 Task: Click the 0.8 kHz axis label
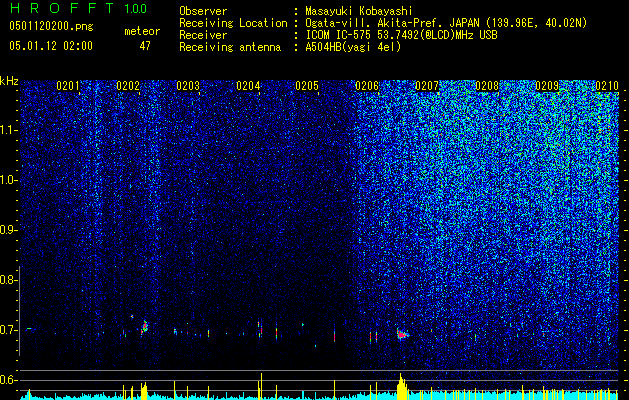[x=8, y=280]
